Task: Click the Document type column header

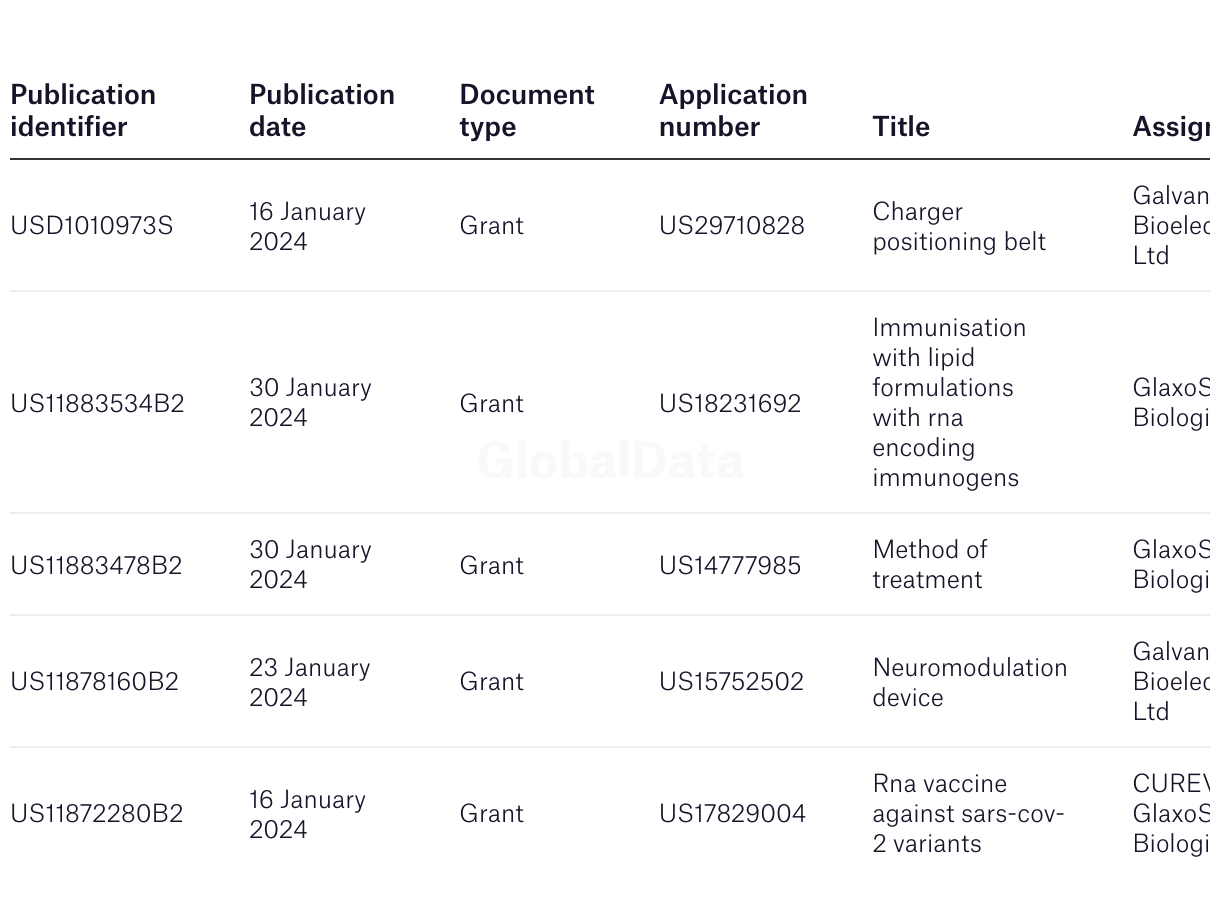Action: pyautogui.click(x=527, y=110)
